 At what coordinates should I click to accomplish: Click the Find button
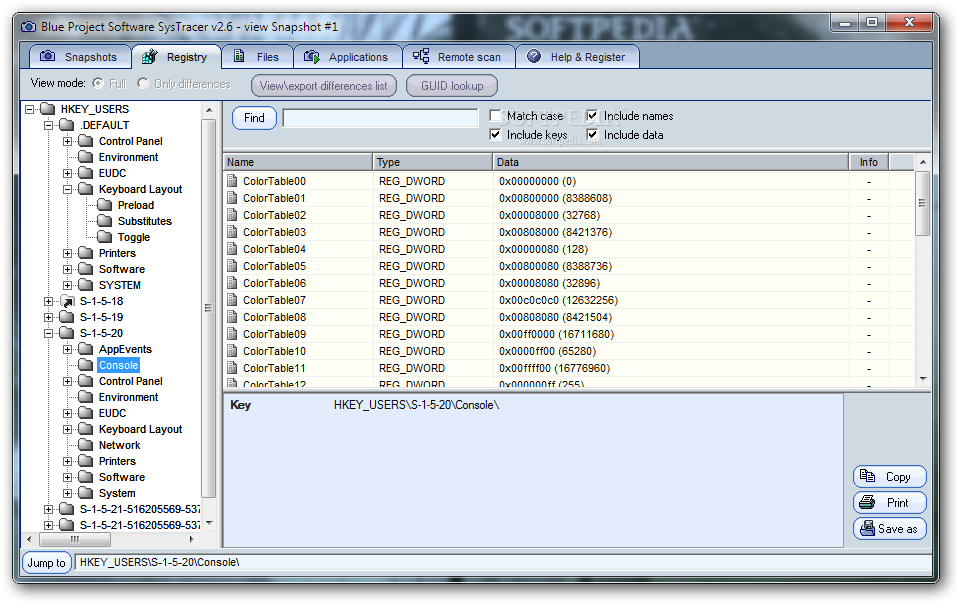(x=254, y=118)
